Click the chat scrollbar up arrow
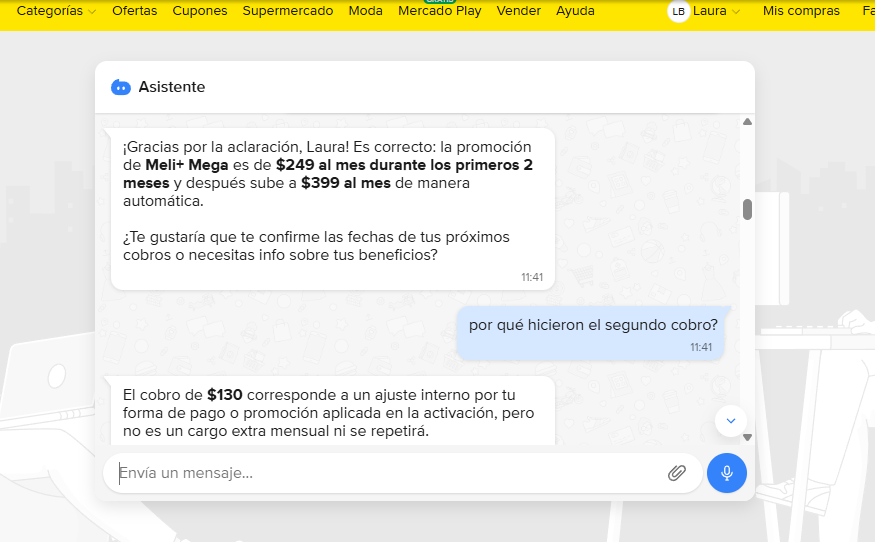 point(747,122)
